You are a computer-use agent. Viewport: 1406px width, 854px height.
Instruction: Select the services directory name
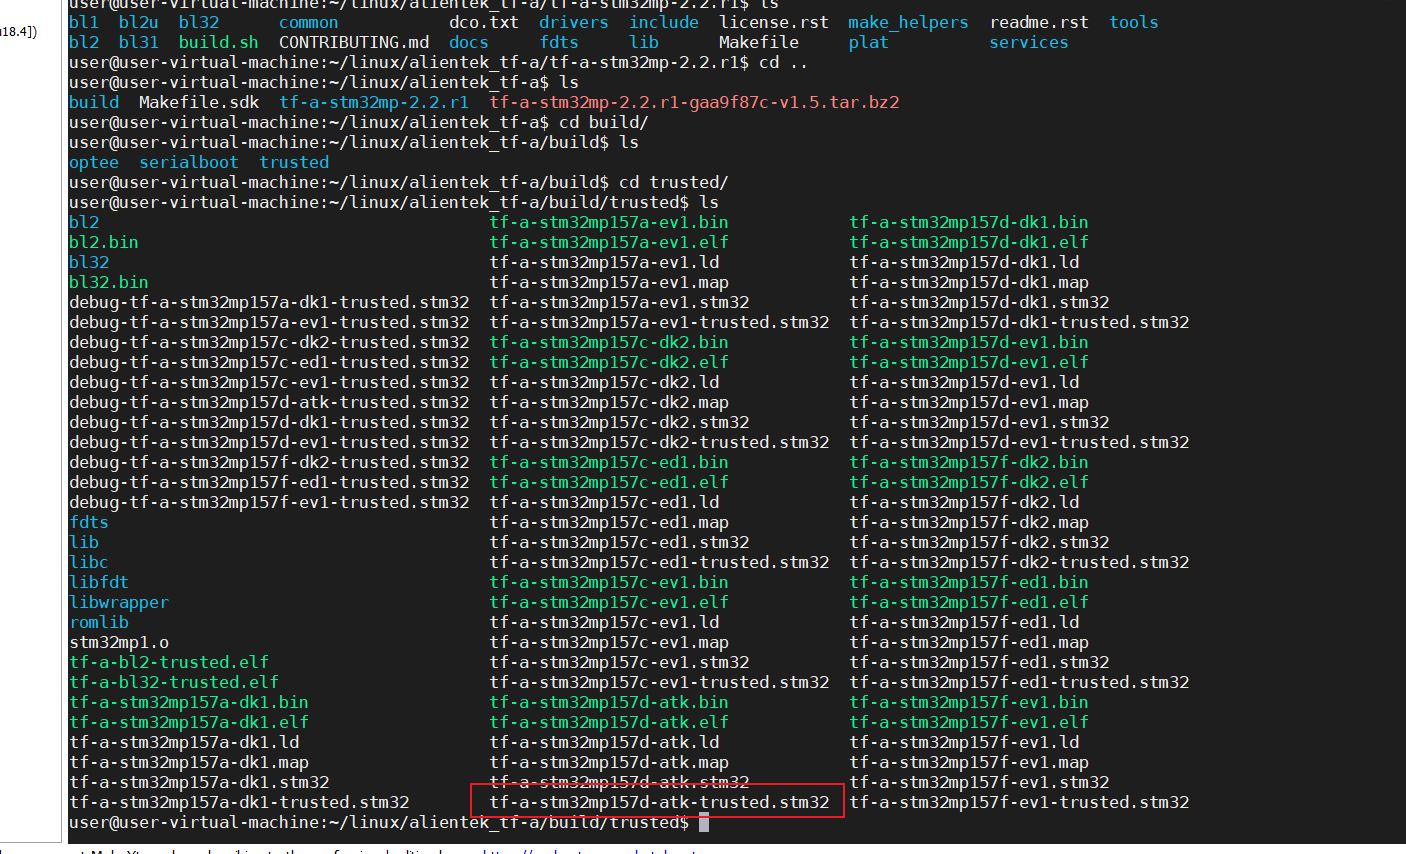click(x=1029, y=42)
